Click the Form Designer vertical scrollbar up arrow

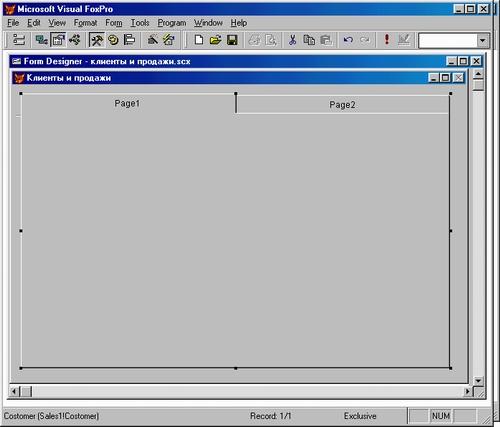pyautogui.click(x=478, y=74)
